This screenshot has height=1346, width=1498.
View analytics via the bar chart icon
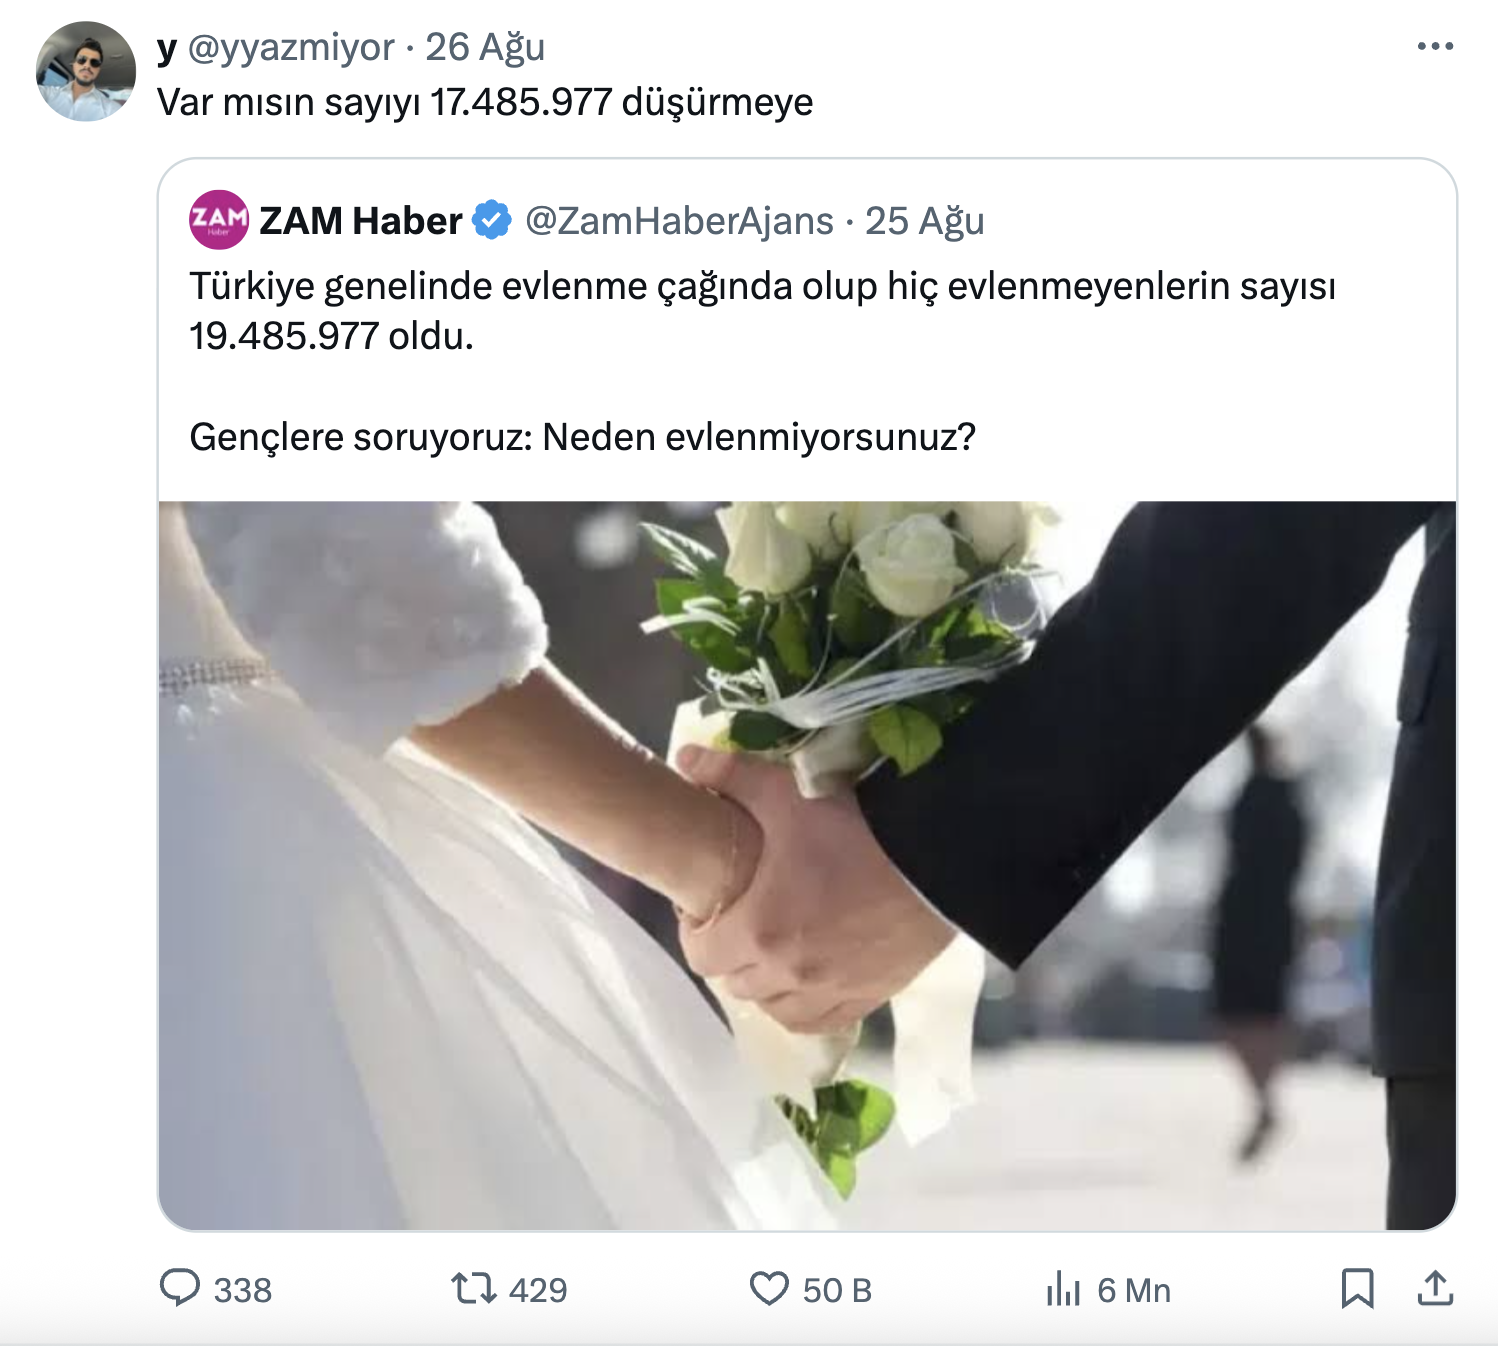pyautogui.click(x=1063, y=1289)
